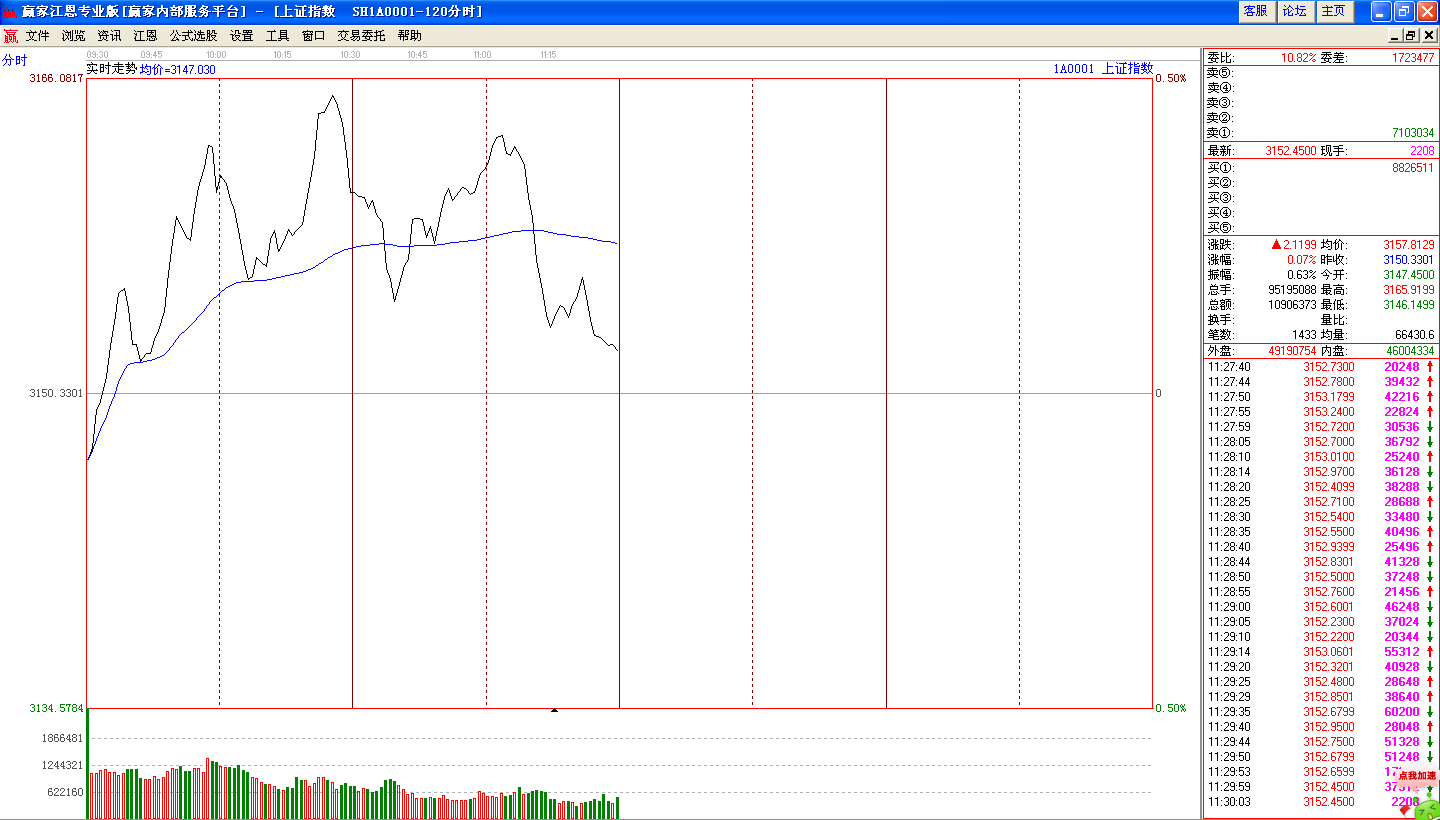Click the 委差 1723477 value
Viewport: 1440px width, 820px height.
click(1413, 58)
